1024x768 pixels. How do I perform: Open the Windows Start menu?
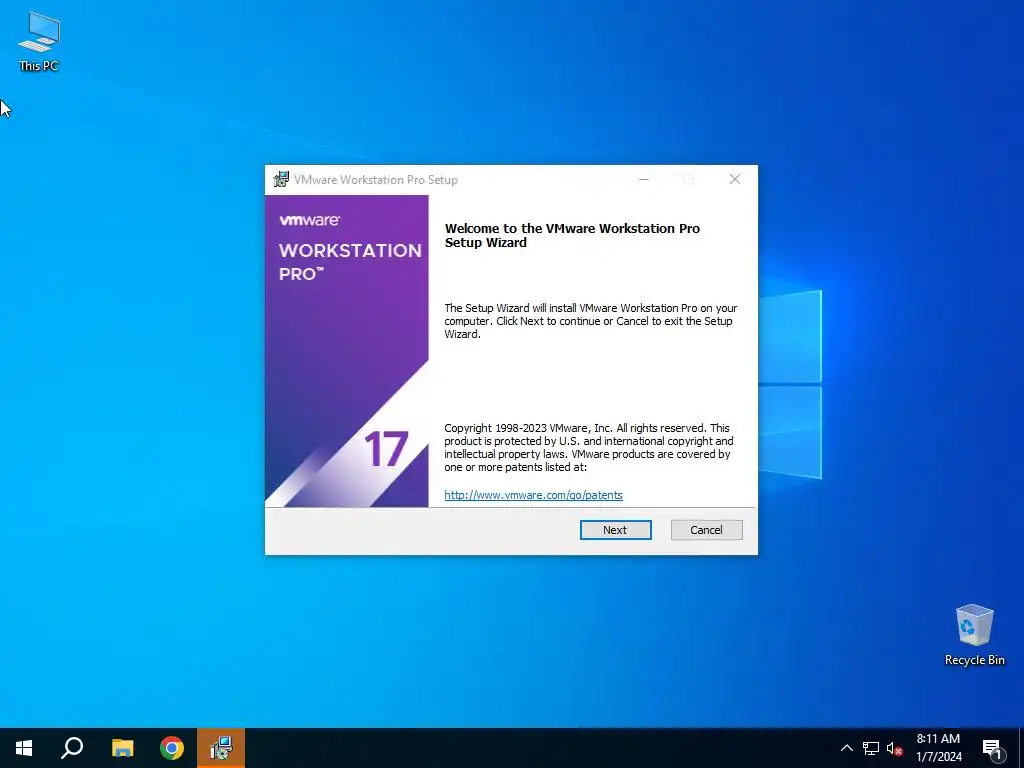[x=24, y=748]
